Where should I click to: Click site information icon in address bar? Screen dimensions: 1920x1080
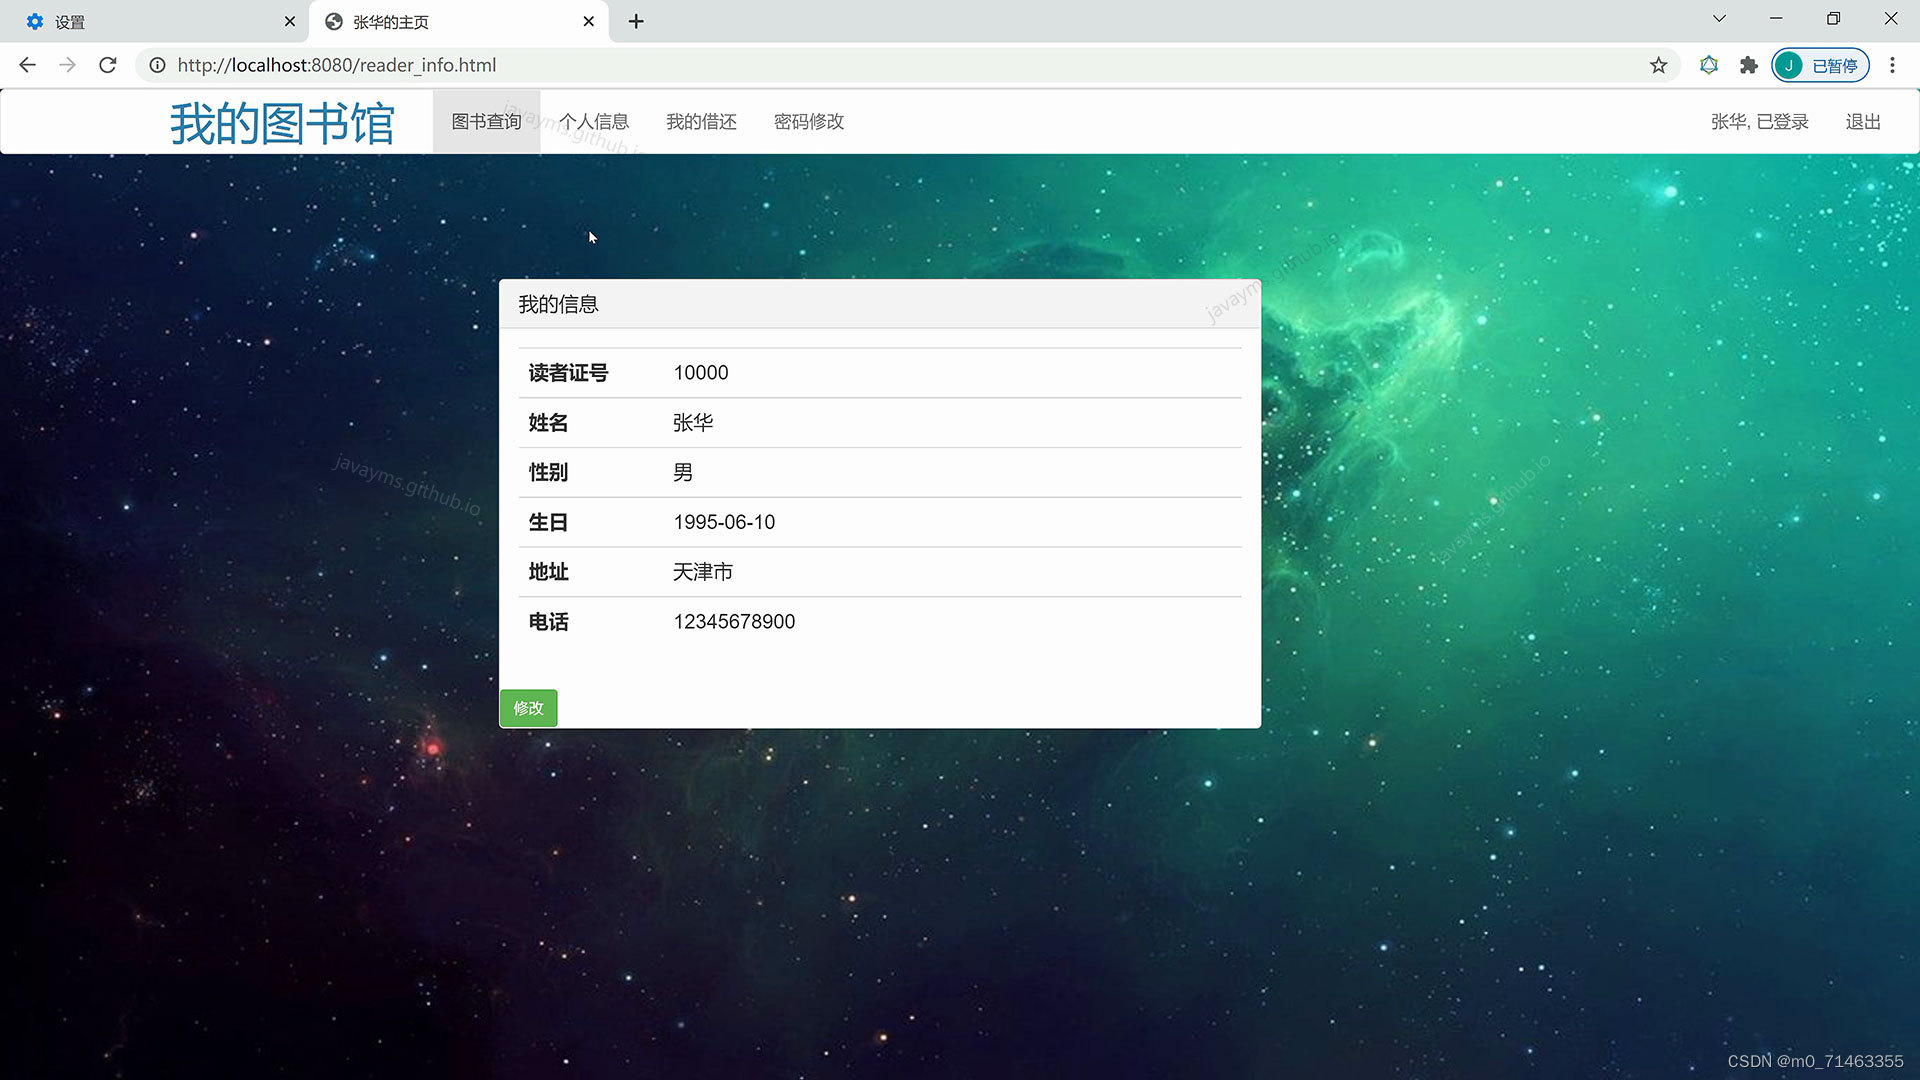[157, 65]
